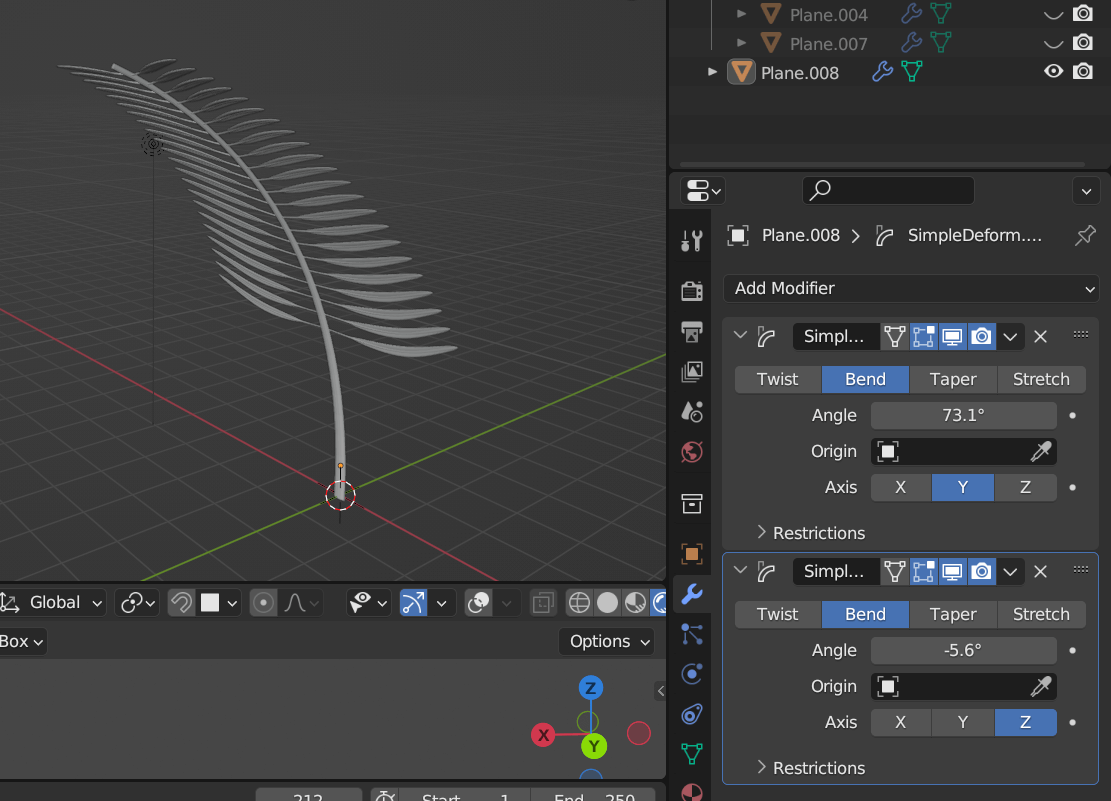Image resolution: width=1111 pixels, height=801 pixels.
Task: Toggle edit mode display on first modifier
Action: point(923,337)
